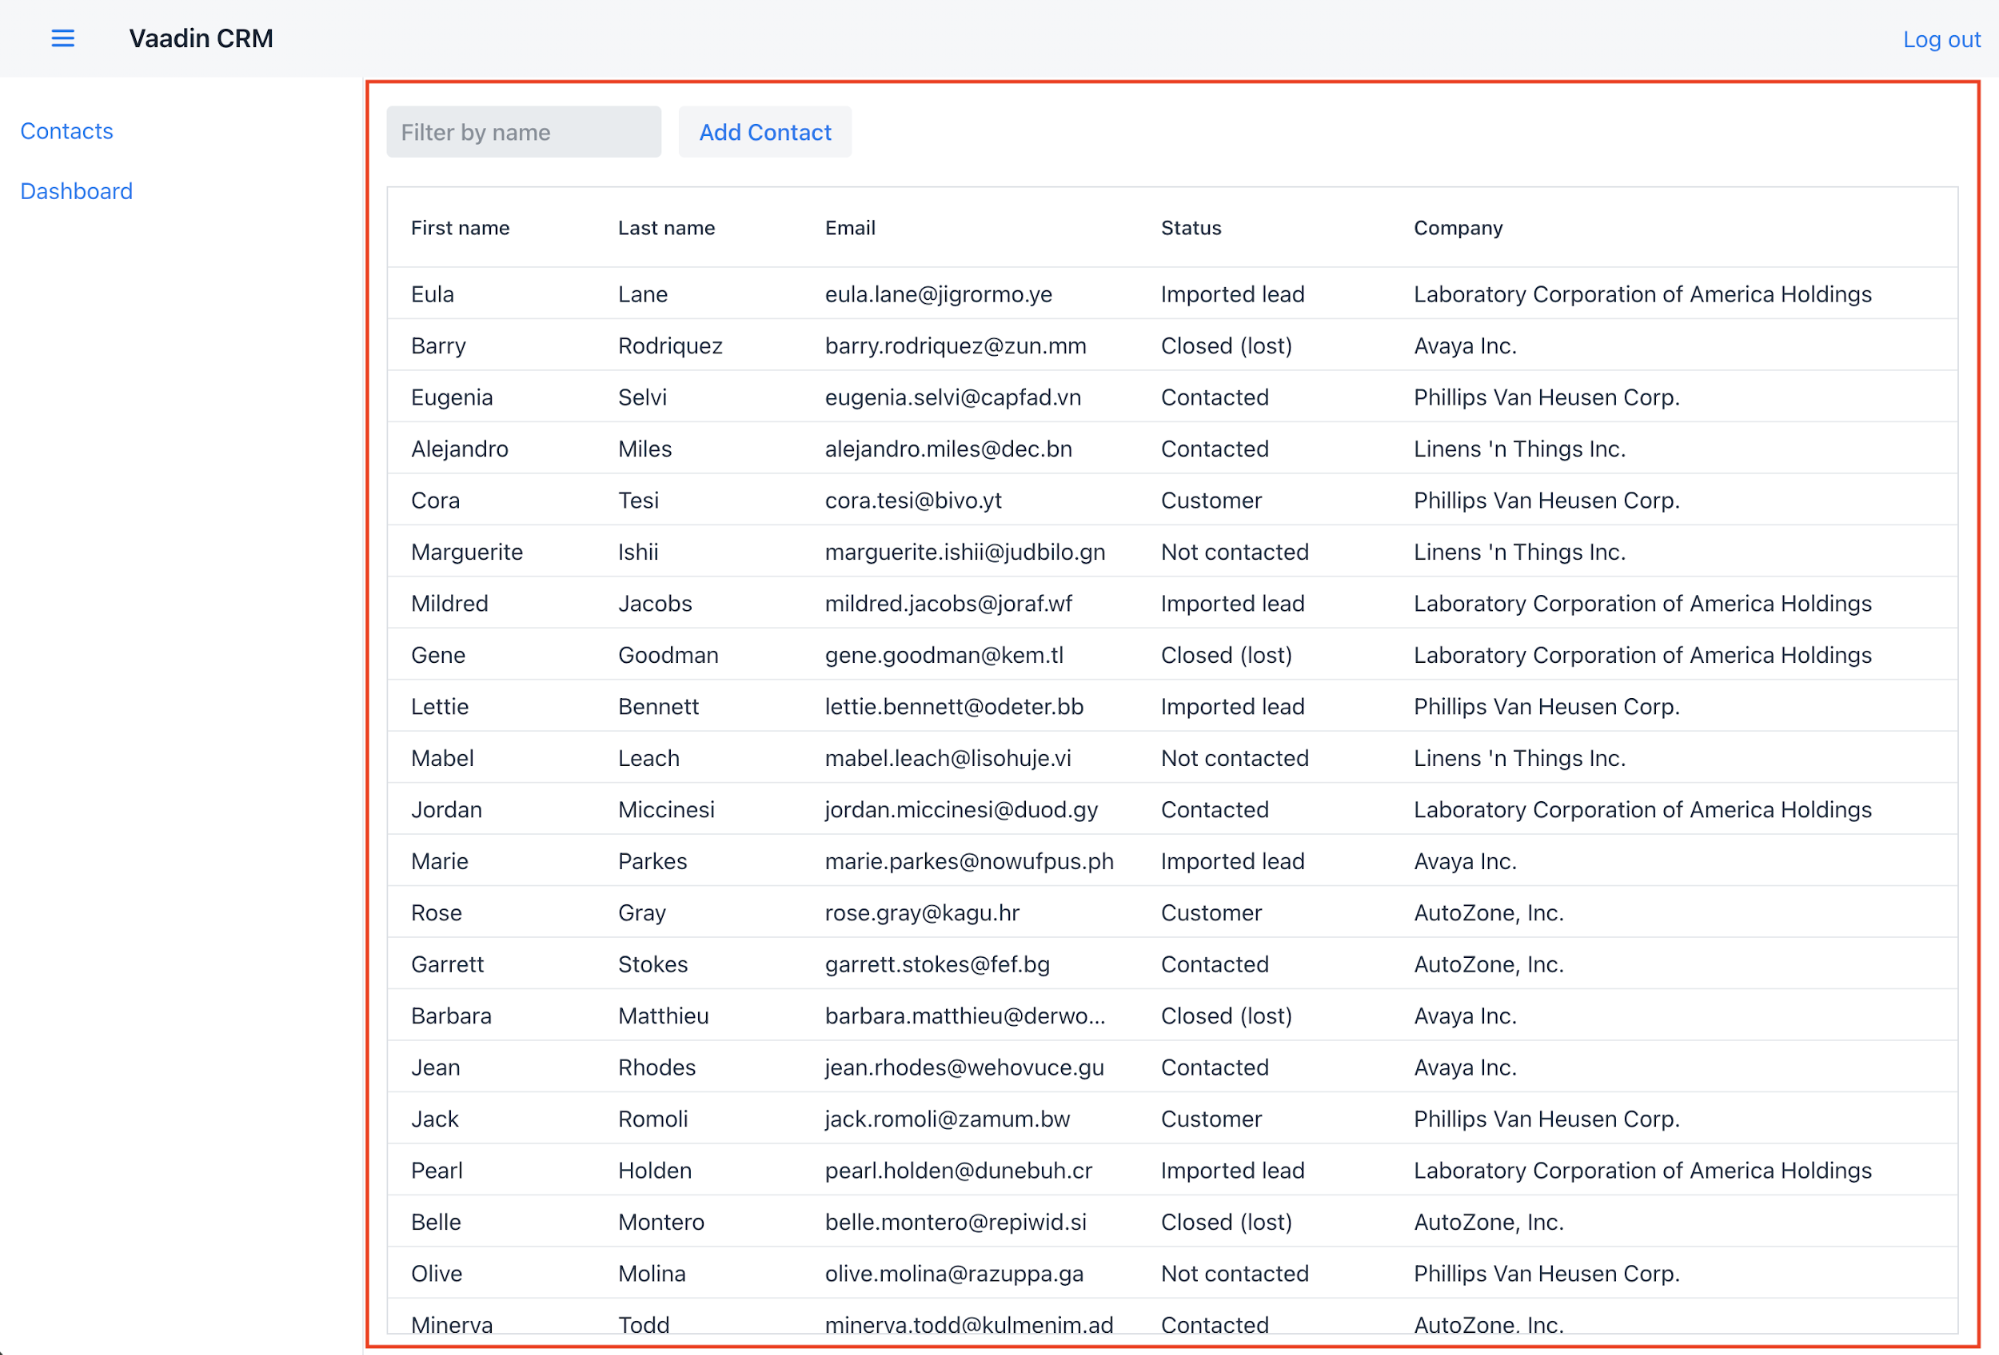
Task: Click Avaya Inc. company in Barry's row
Action: (1465, 346)
